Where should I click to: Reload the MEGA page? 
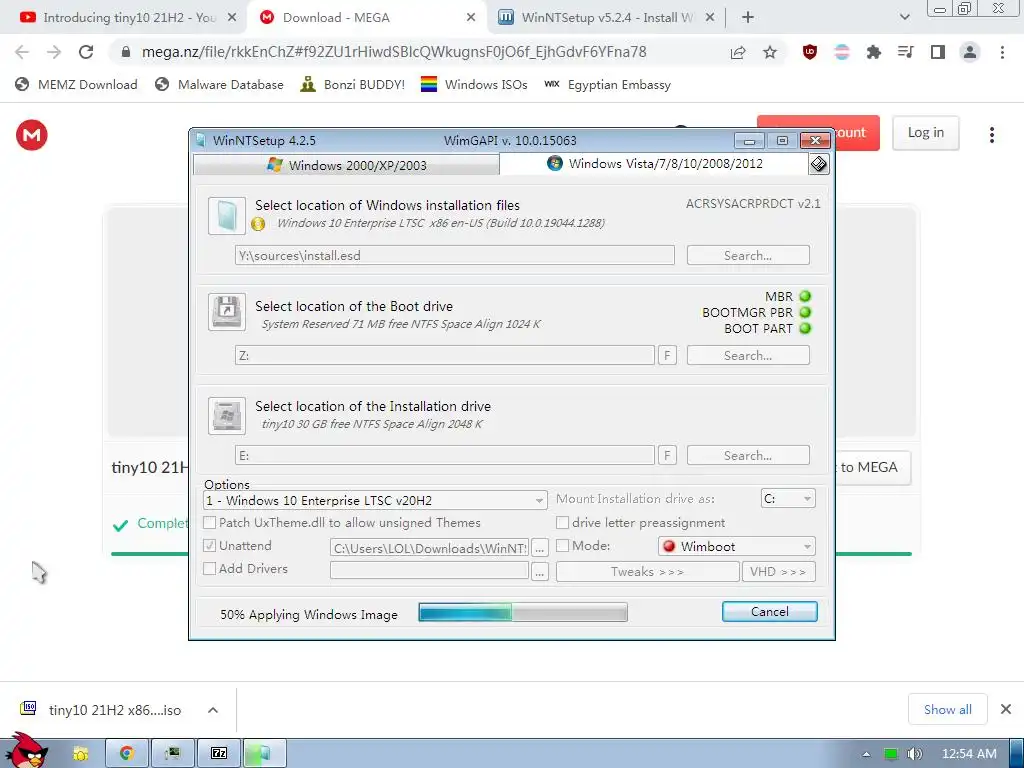point(86,52)
